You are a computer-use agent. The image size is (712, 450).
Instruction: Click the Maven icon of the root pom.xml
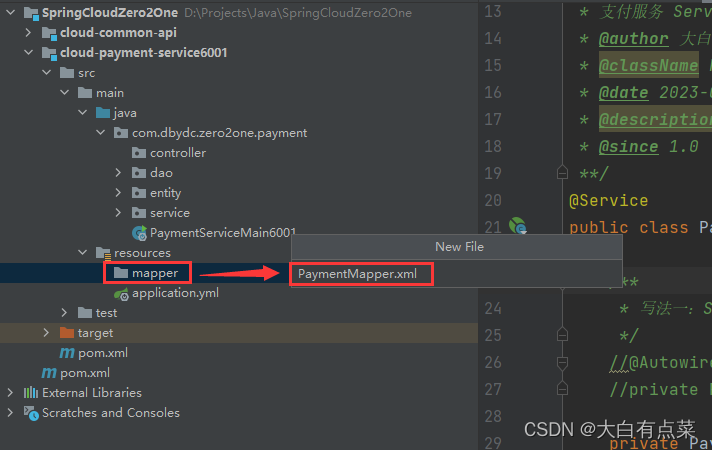click(49, 373)
